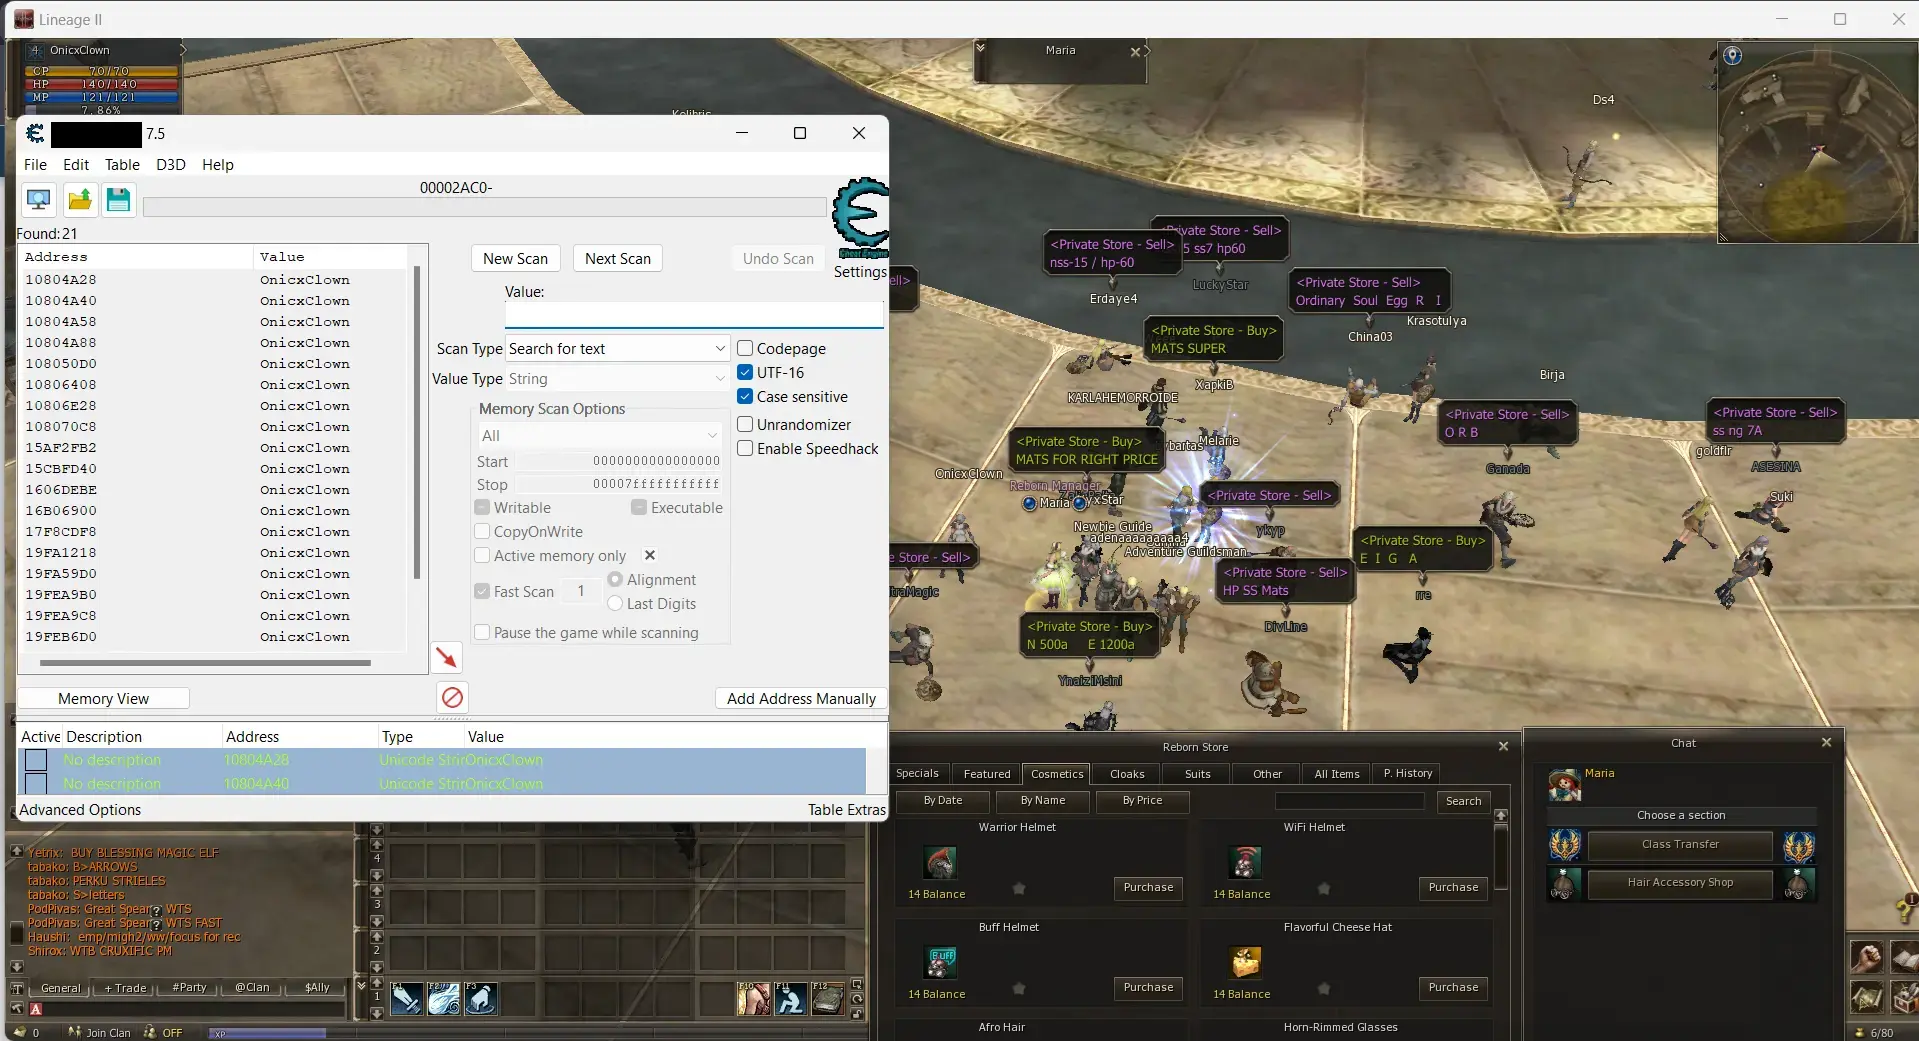1919x1041 pixels.
Task: Toggle Case sensitive checkbox
Action: click(x=745, y=396)
